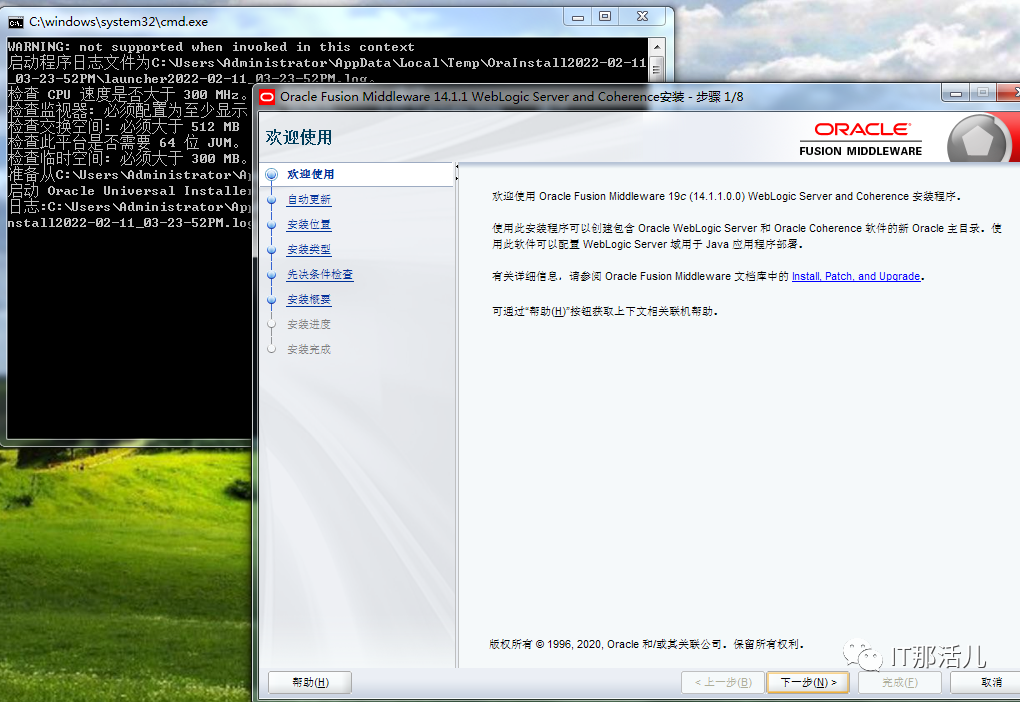Click welcome text mentioning 19c (14.1.1.0.0)
The width and height of the screenshot is (1020, 702).
pyautogui.click(x=726, y=196)
